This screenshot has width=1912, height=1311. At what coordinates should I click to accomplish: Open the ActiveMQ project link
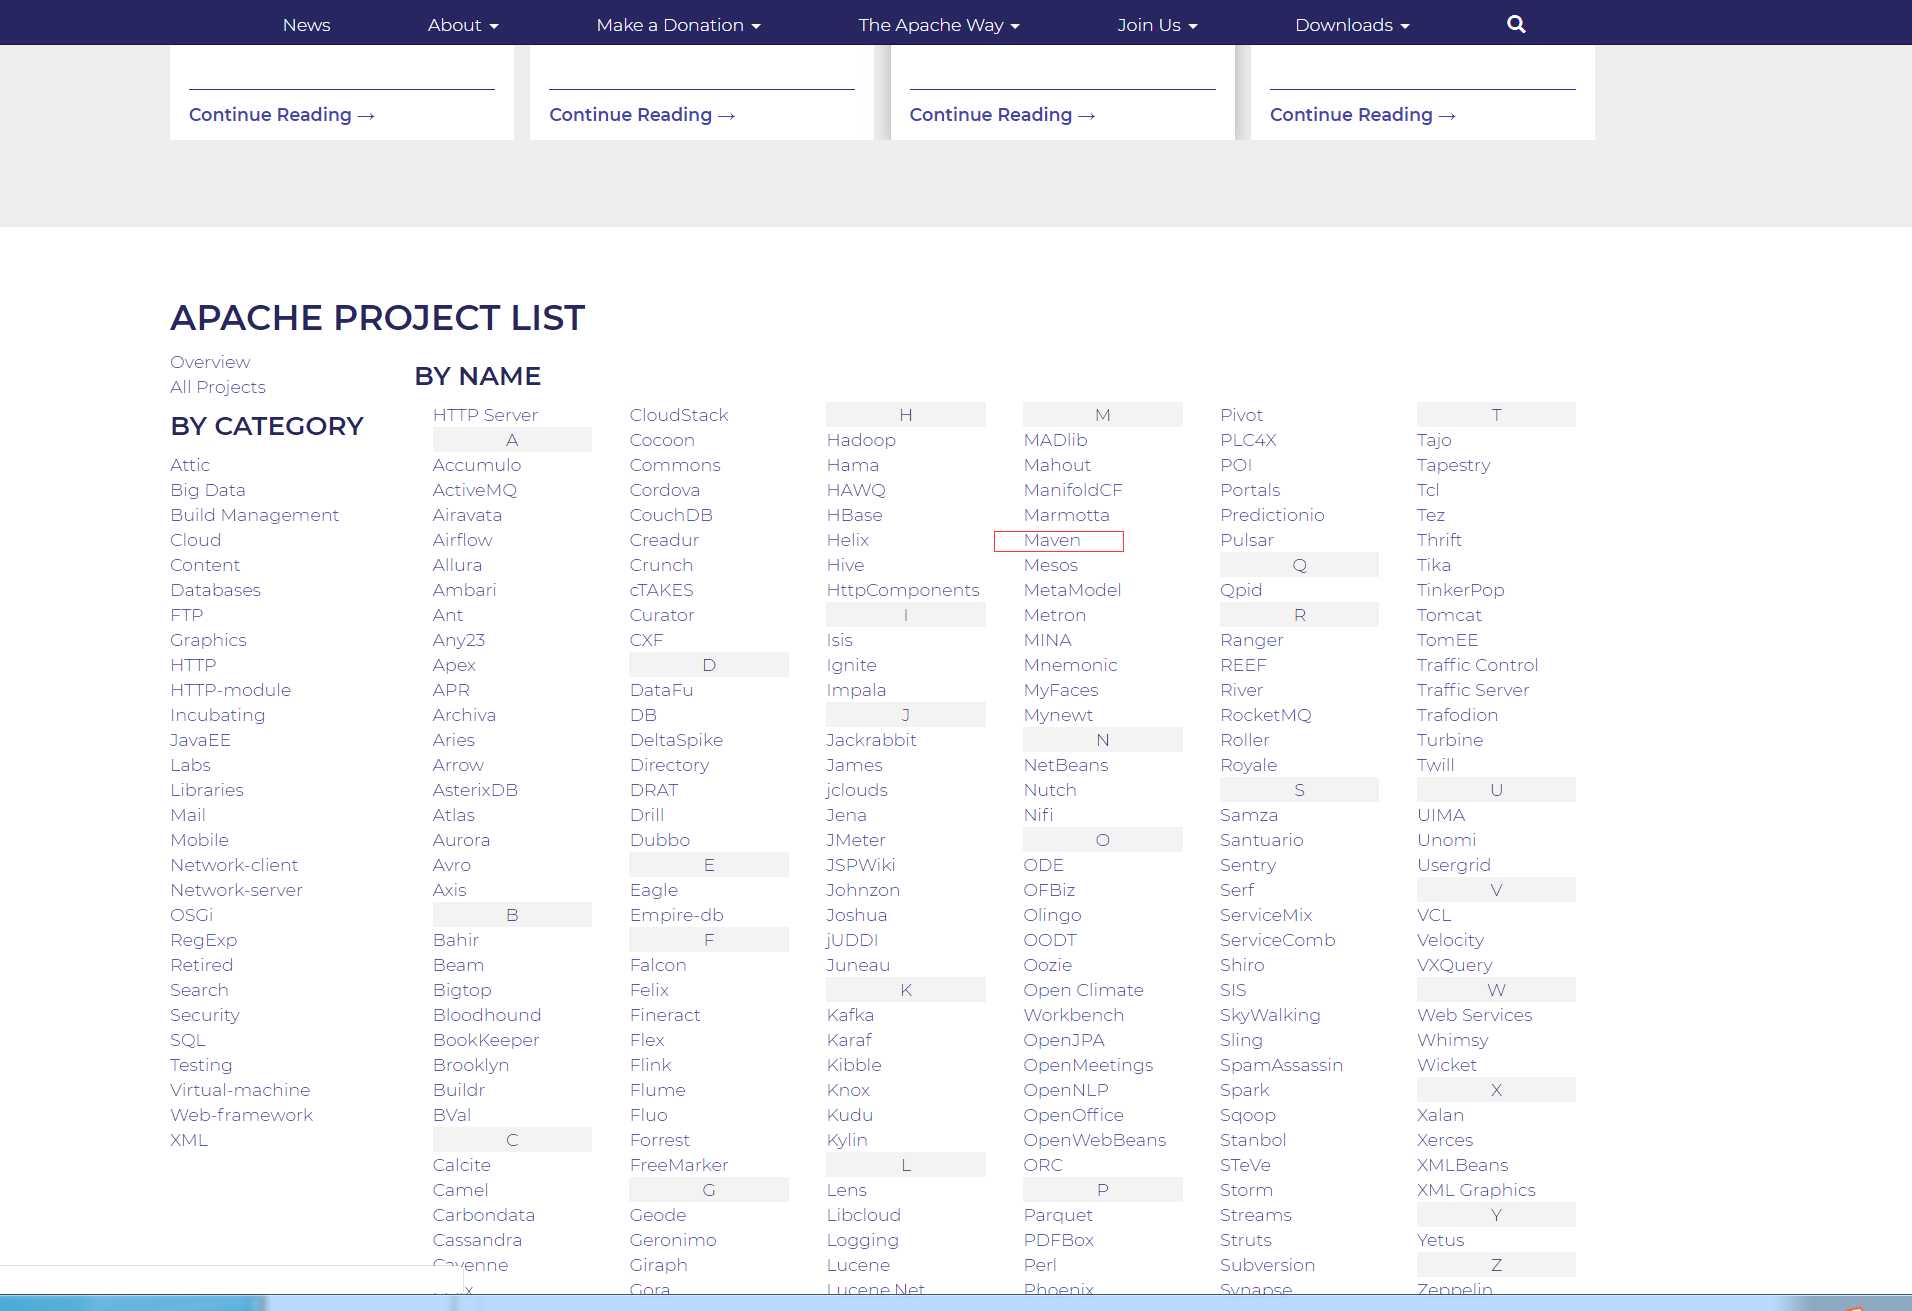click(475, 490)
